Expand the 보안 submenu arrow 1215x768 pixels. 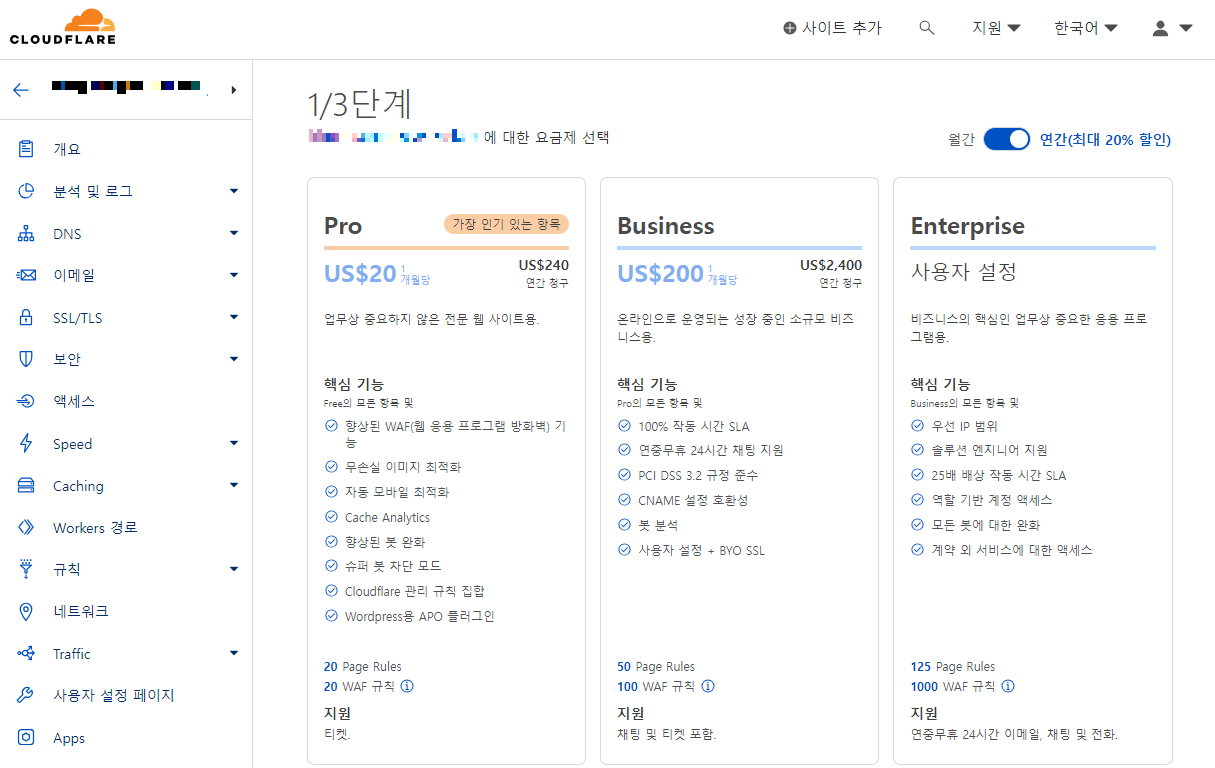point(234,359)
